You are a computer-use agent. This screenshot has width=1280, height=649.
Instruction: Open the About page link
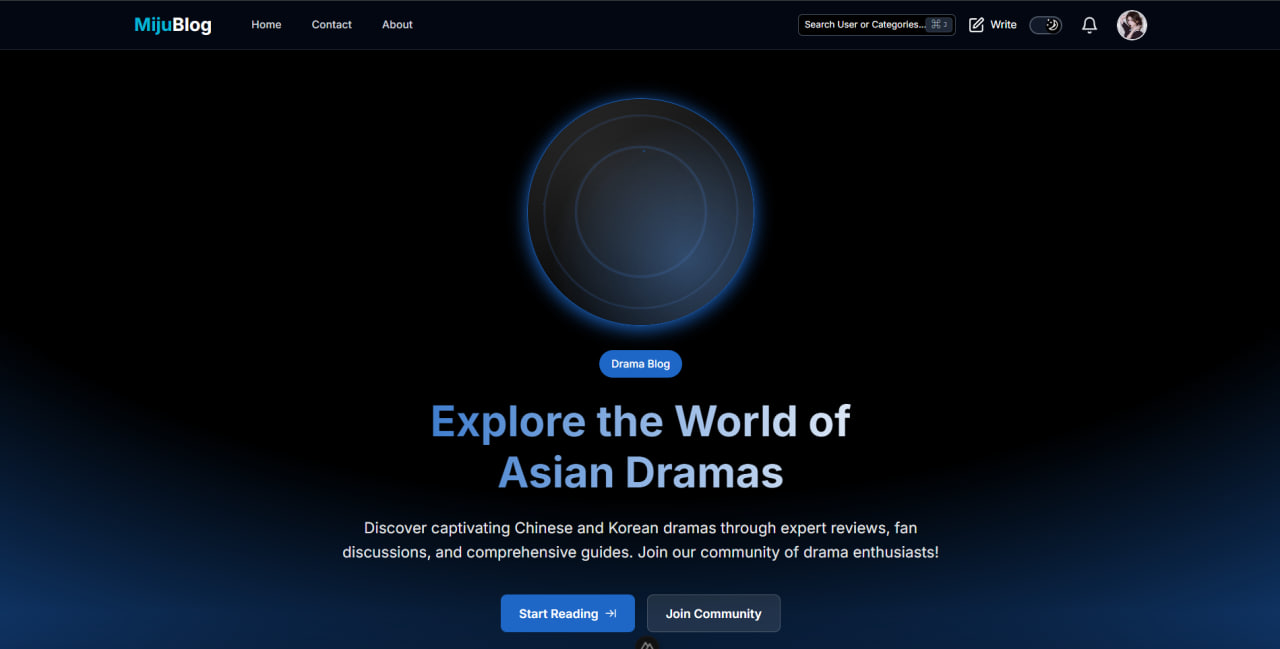(397, 25)
